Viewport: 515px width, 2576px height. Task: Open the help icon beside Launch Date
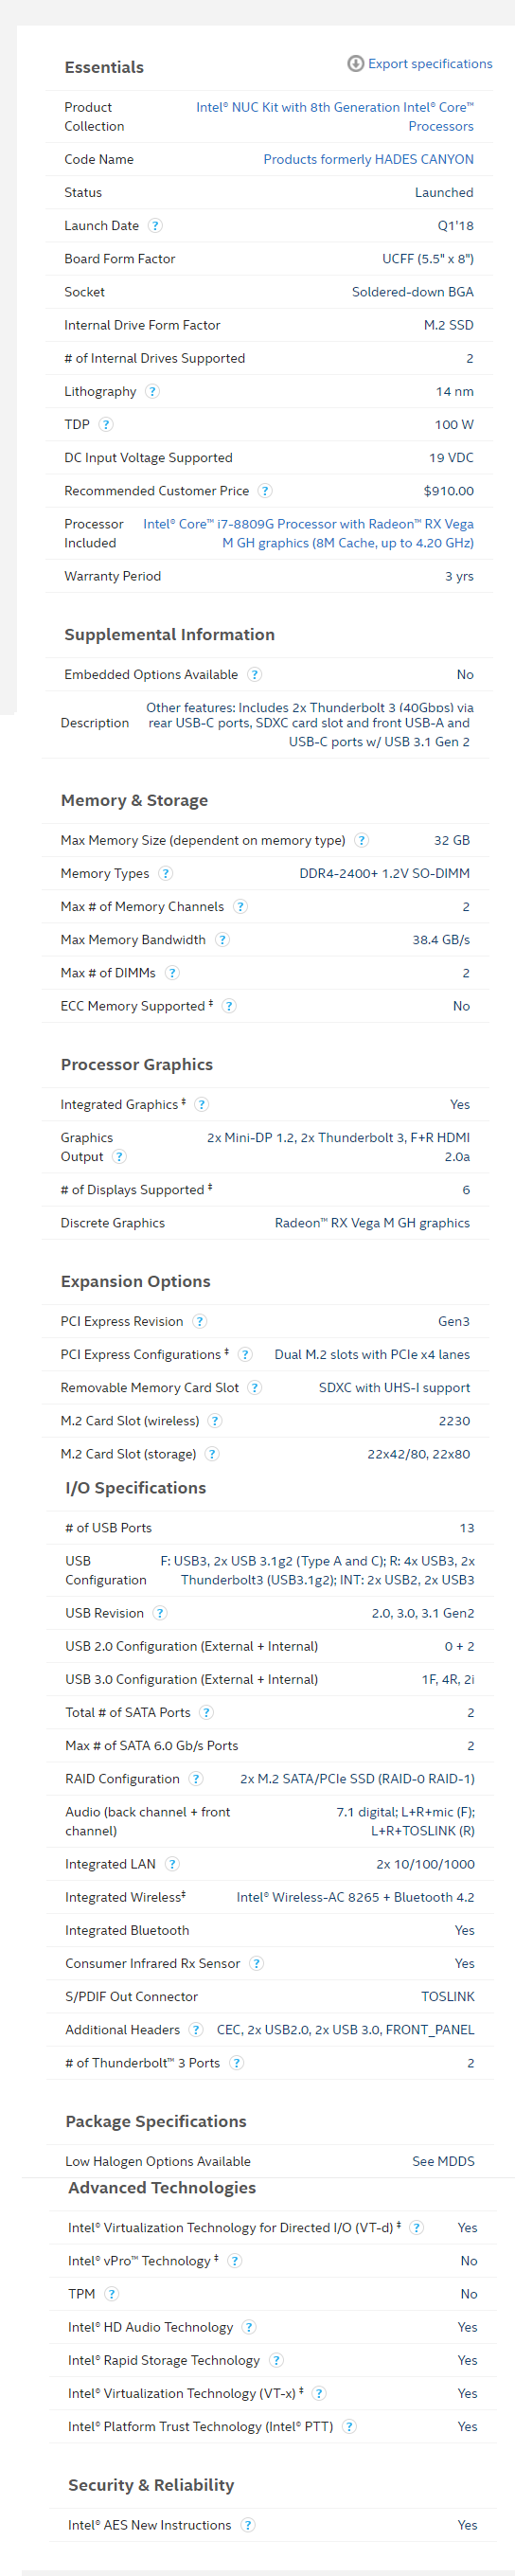[156, 226]
